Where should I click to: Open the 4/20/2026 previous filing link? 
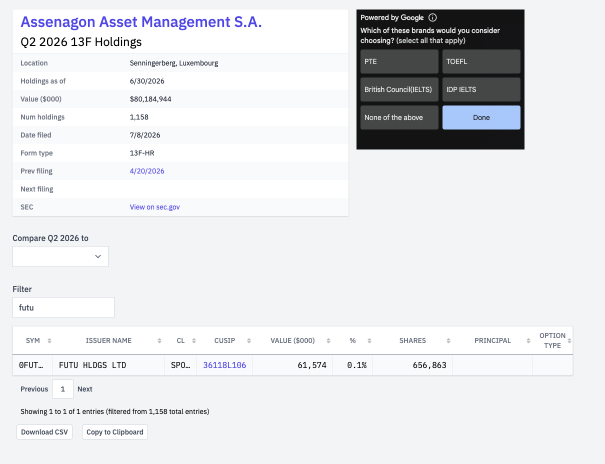(147, 171)
